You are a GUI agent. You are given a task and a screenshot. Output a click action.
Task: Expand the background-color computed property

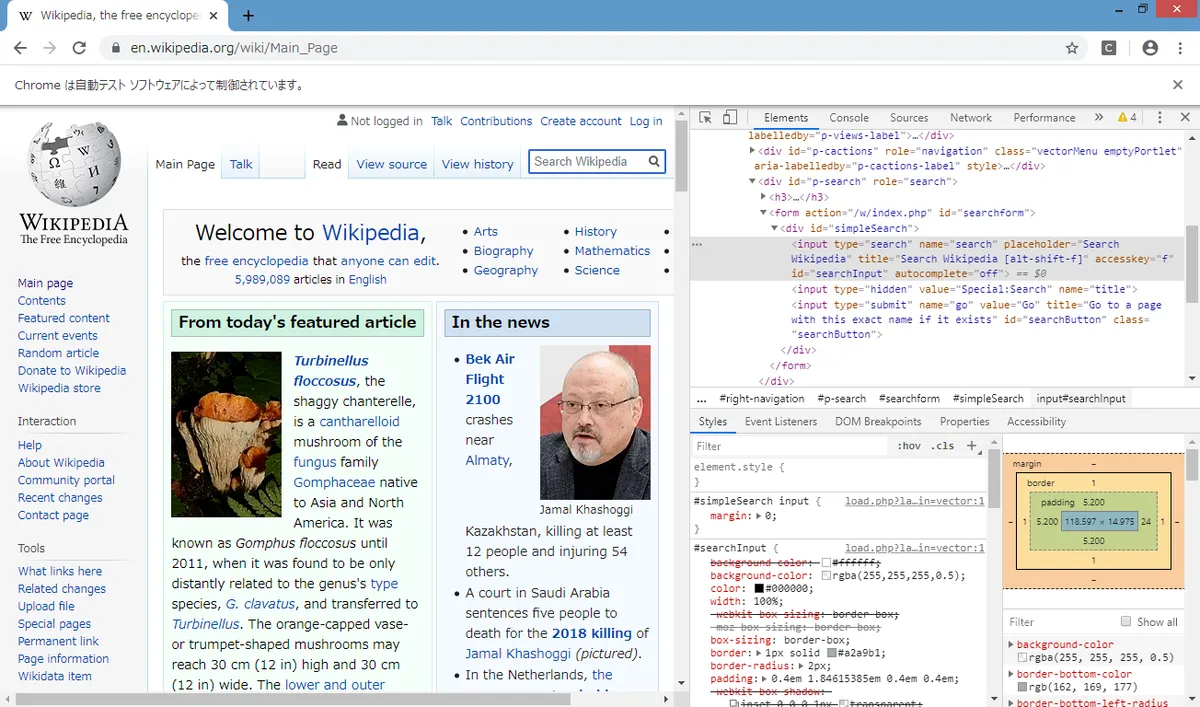pyautogui.click(x=1011, y=644)
